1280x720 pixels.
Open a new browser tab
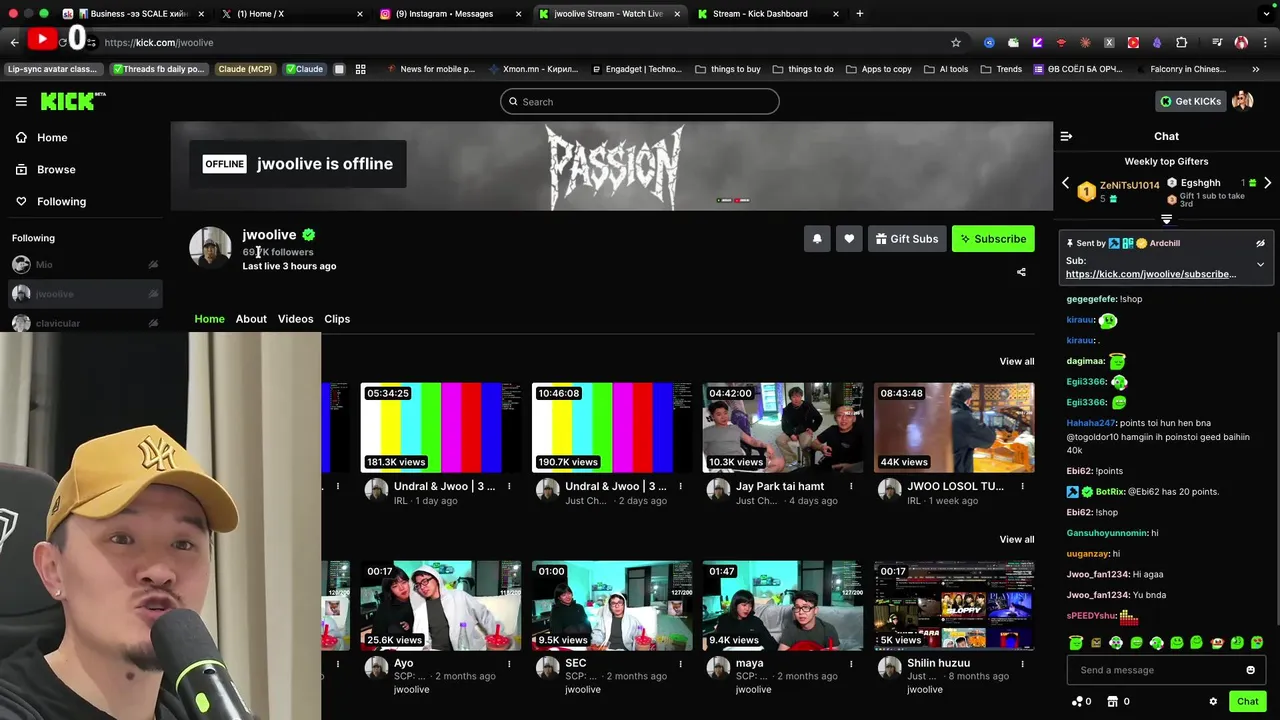(859, 14)
